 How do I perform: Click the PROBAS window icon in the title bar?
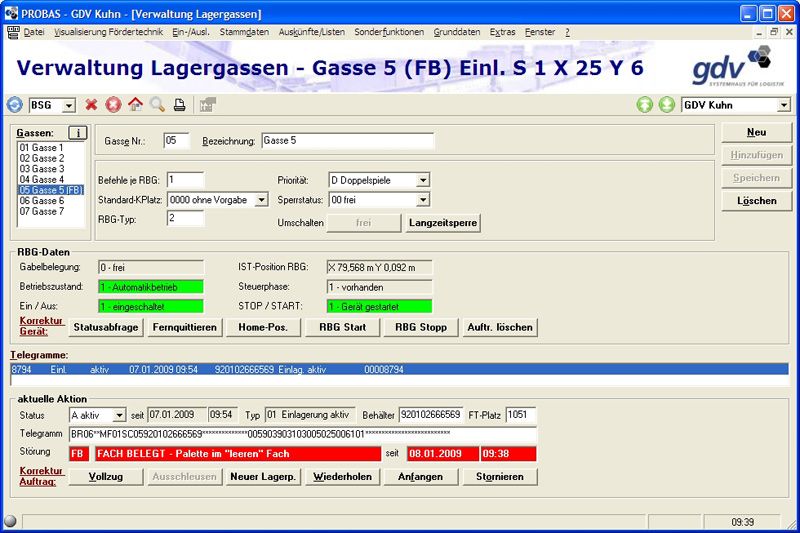pyautogui.click(x=11, y=13)
